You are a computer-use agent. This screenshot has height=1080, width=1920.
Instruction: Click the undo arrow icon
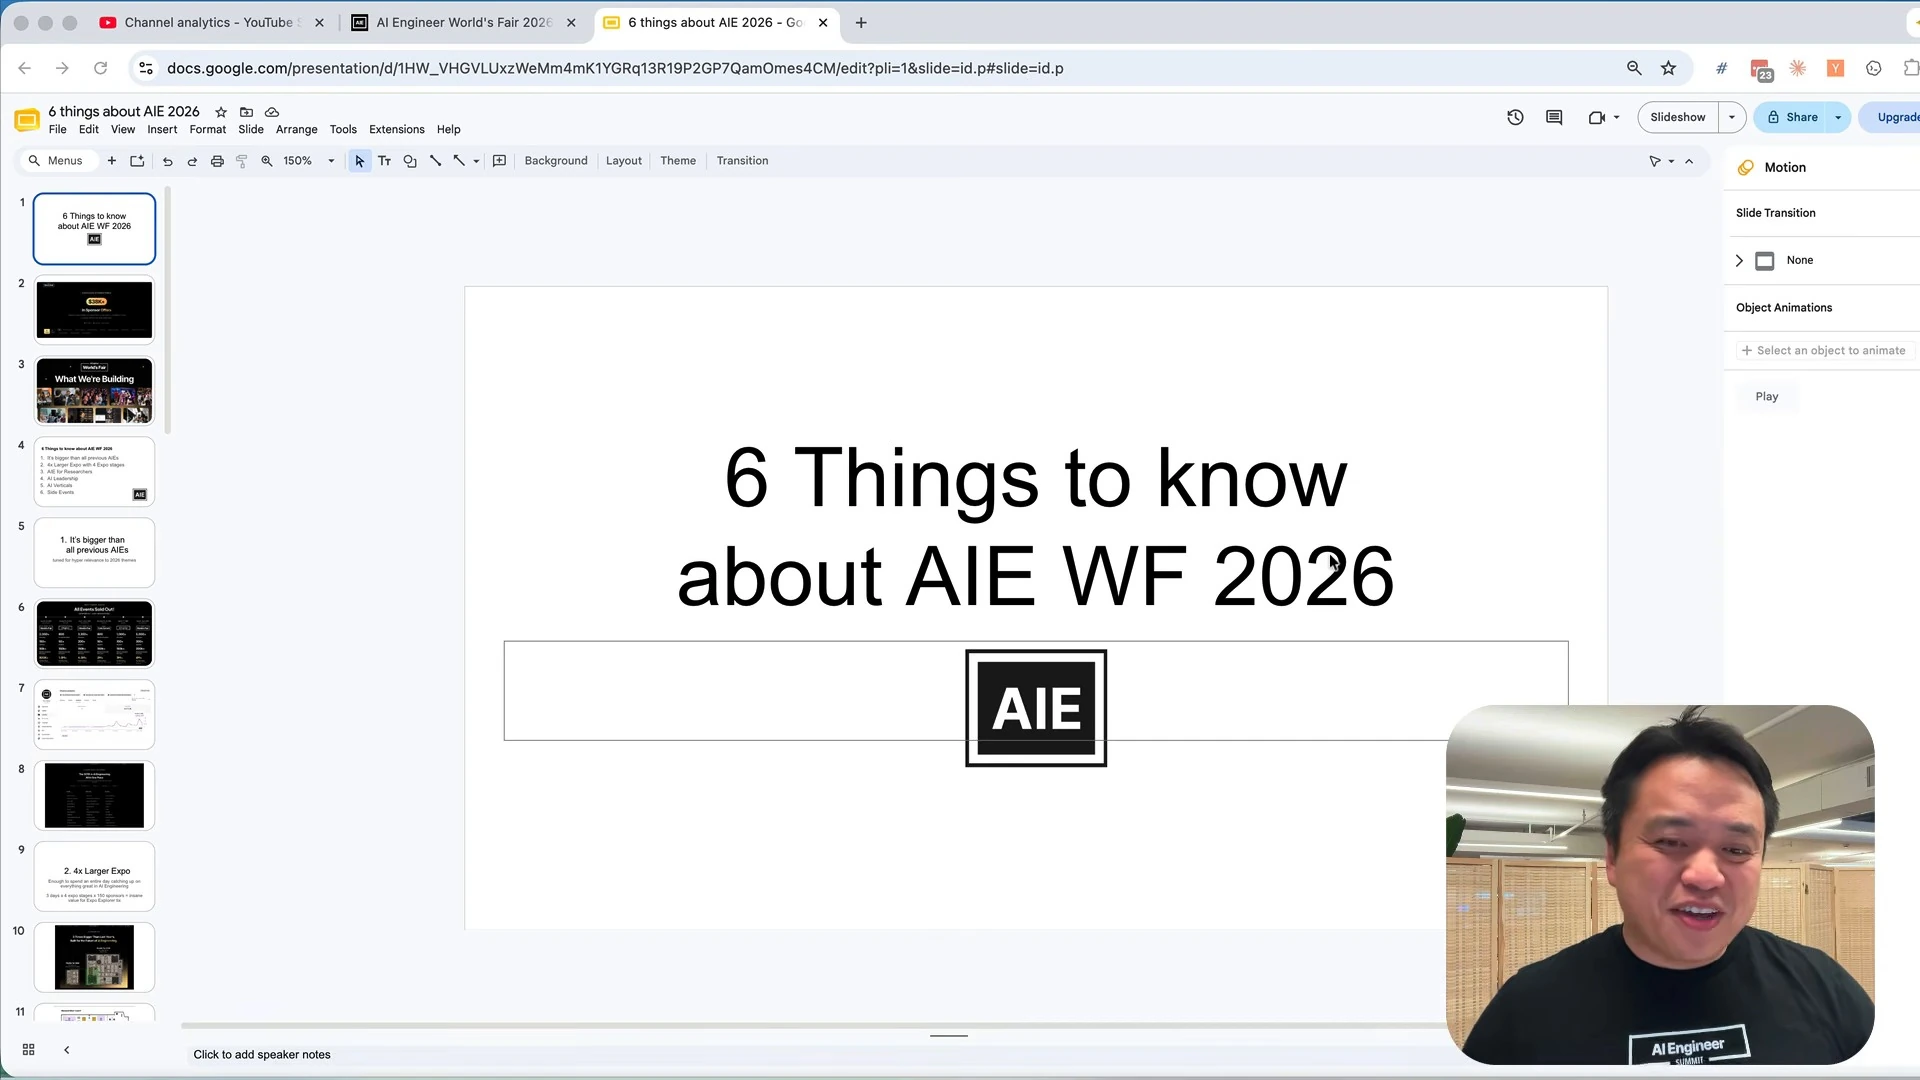[x=167, y=161]
